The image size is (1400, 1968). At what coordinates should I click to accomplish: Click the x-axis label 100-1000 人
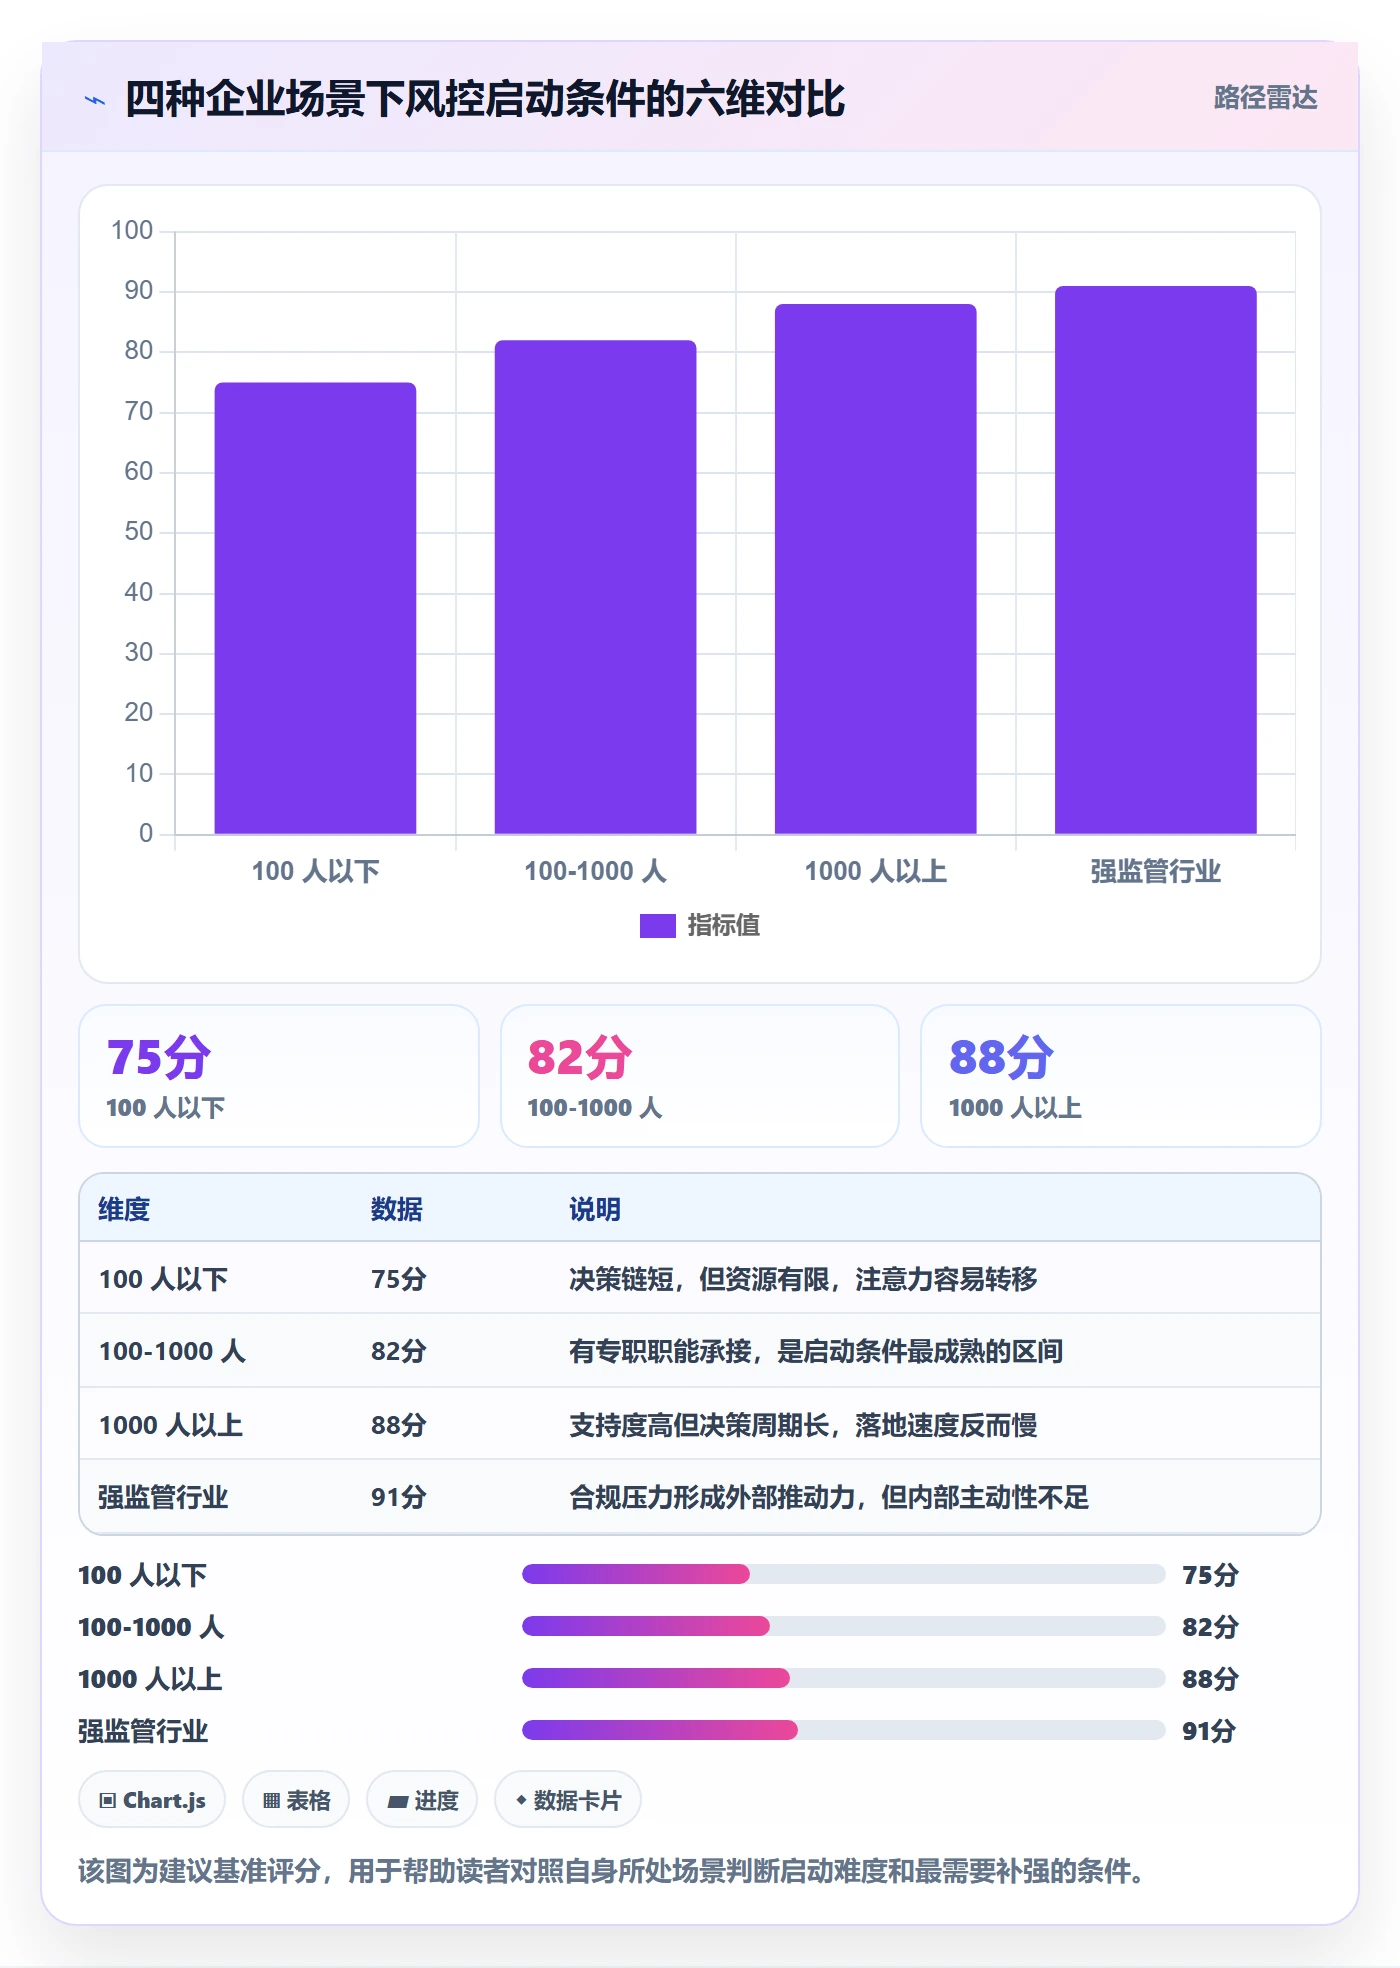point(595,871)
